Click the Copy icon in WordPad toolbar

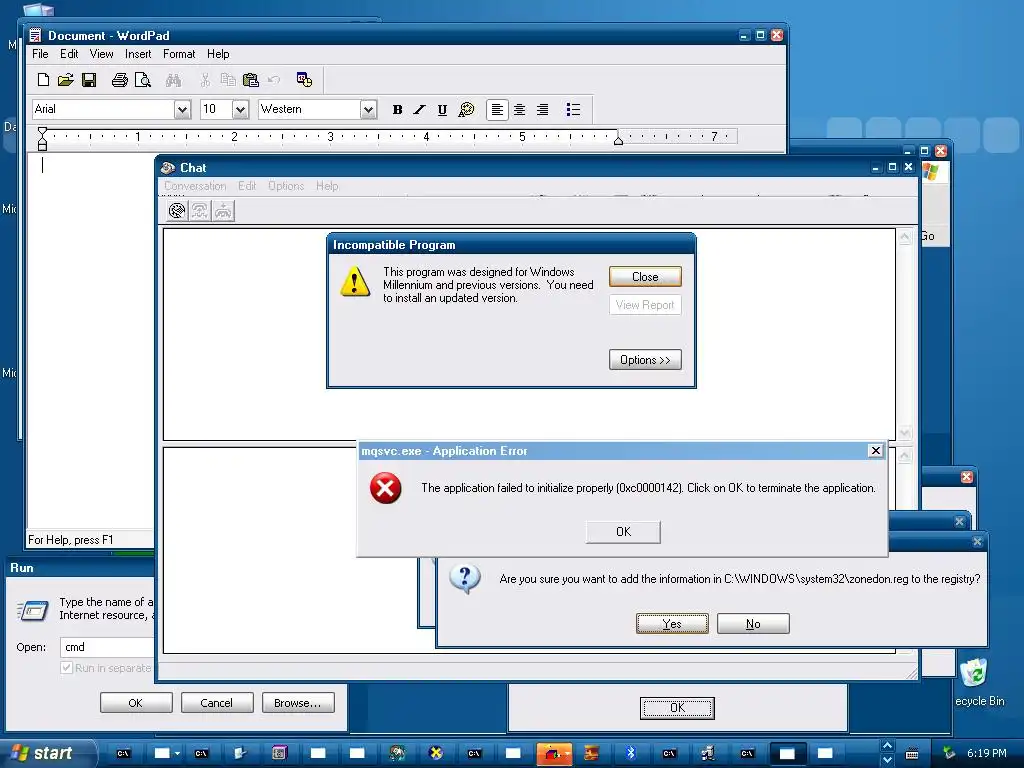coord(228,80)
